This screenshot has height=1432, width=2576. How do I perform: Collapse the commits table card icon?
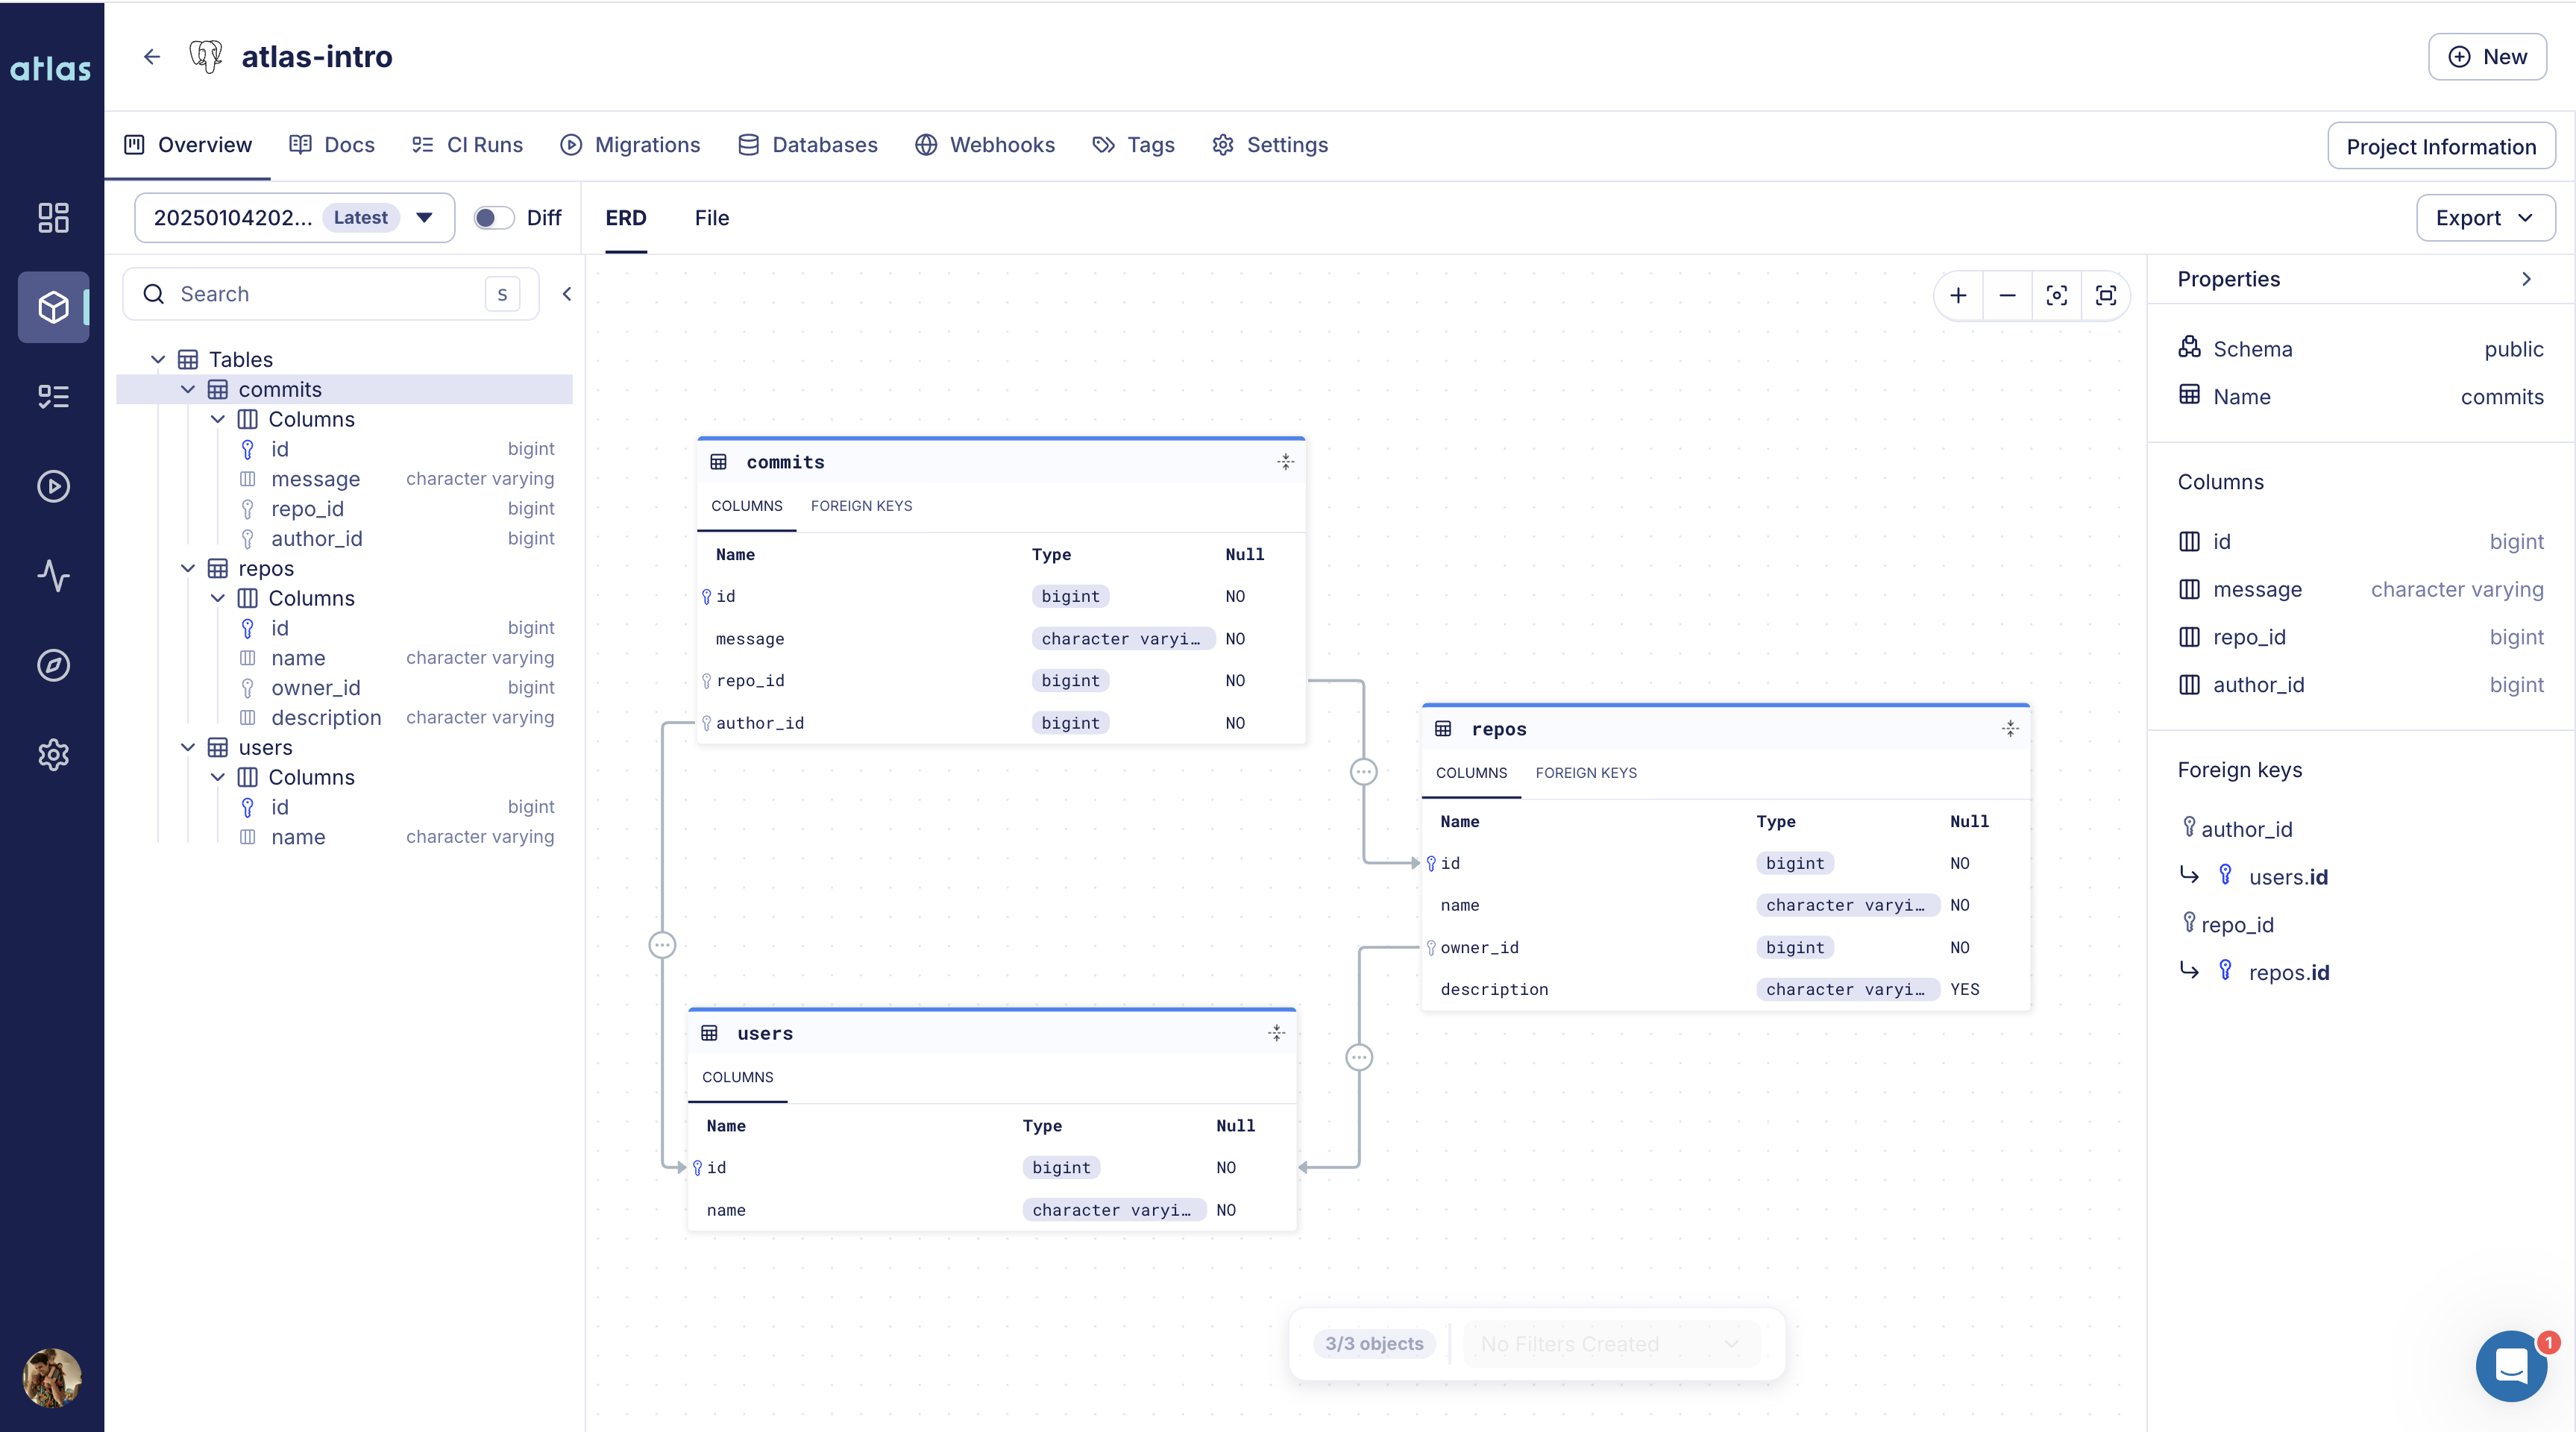click(1285, 461)
